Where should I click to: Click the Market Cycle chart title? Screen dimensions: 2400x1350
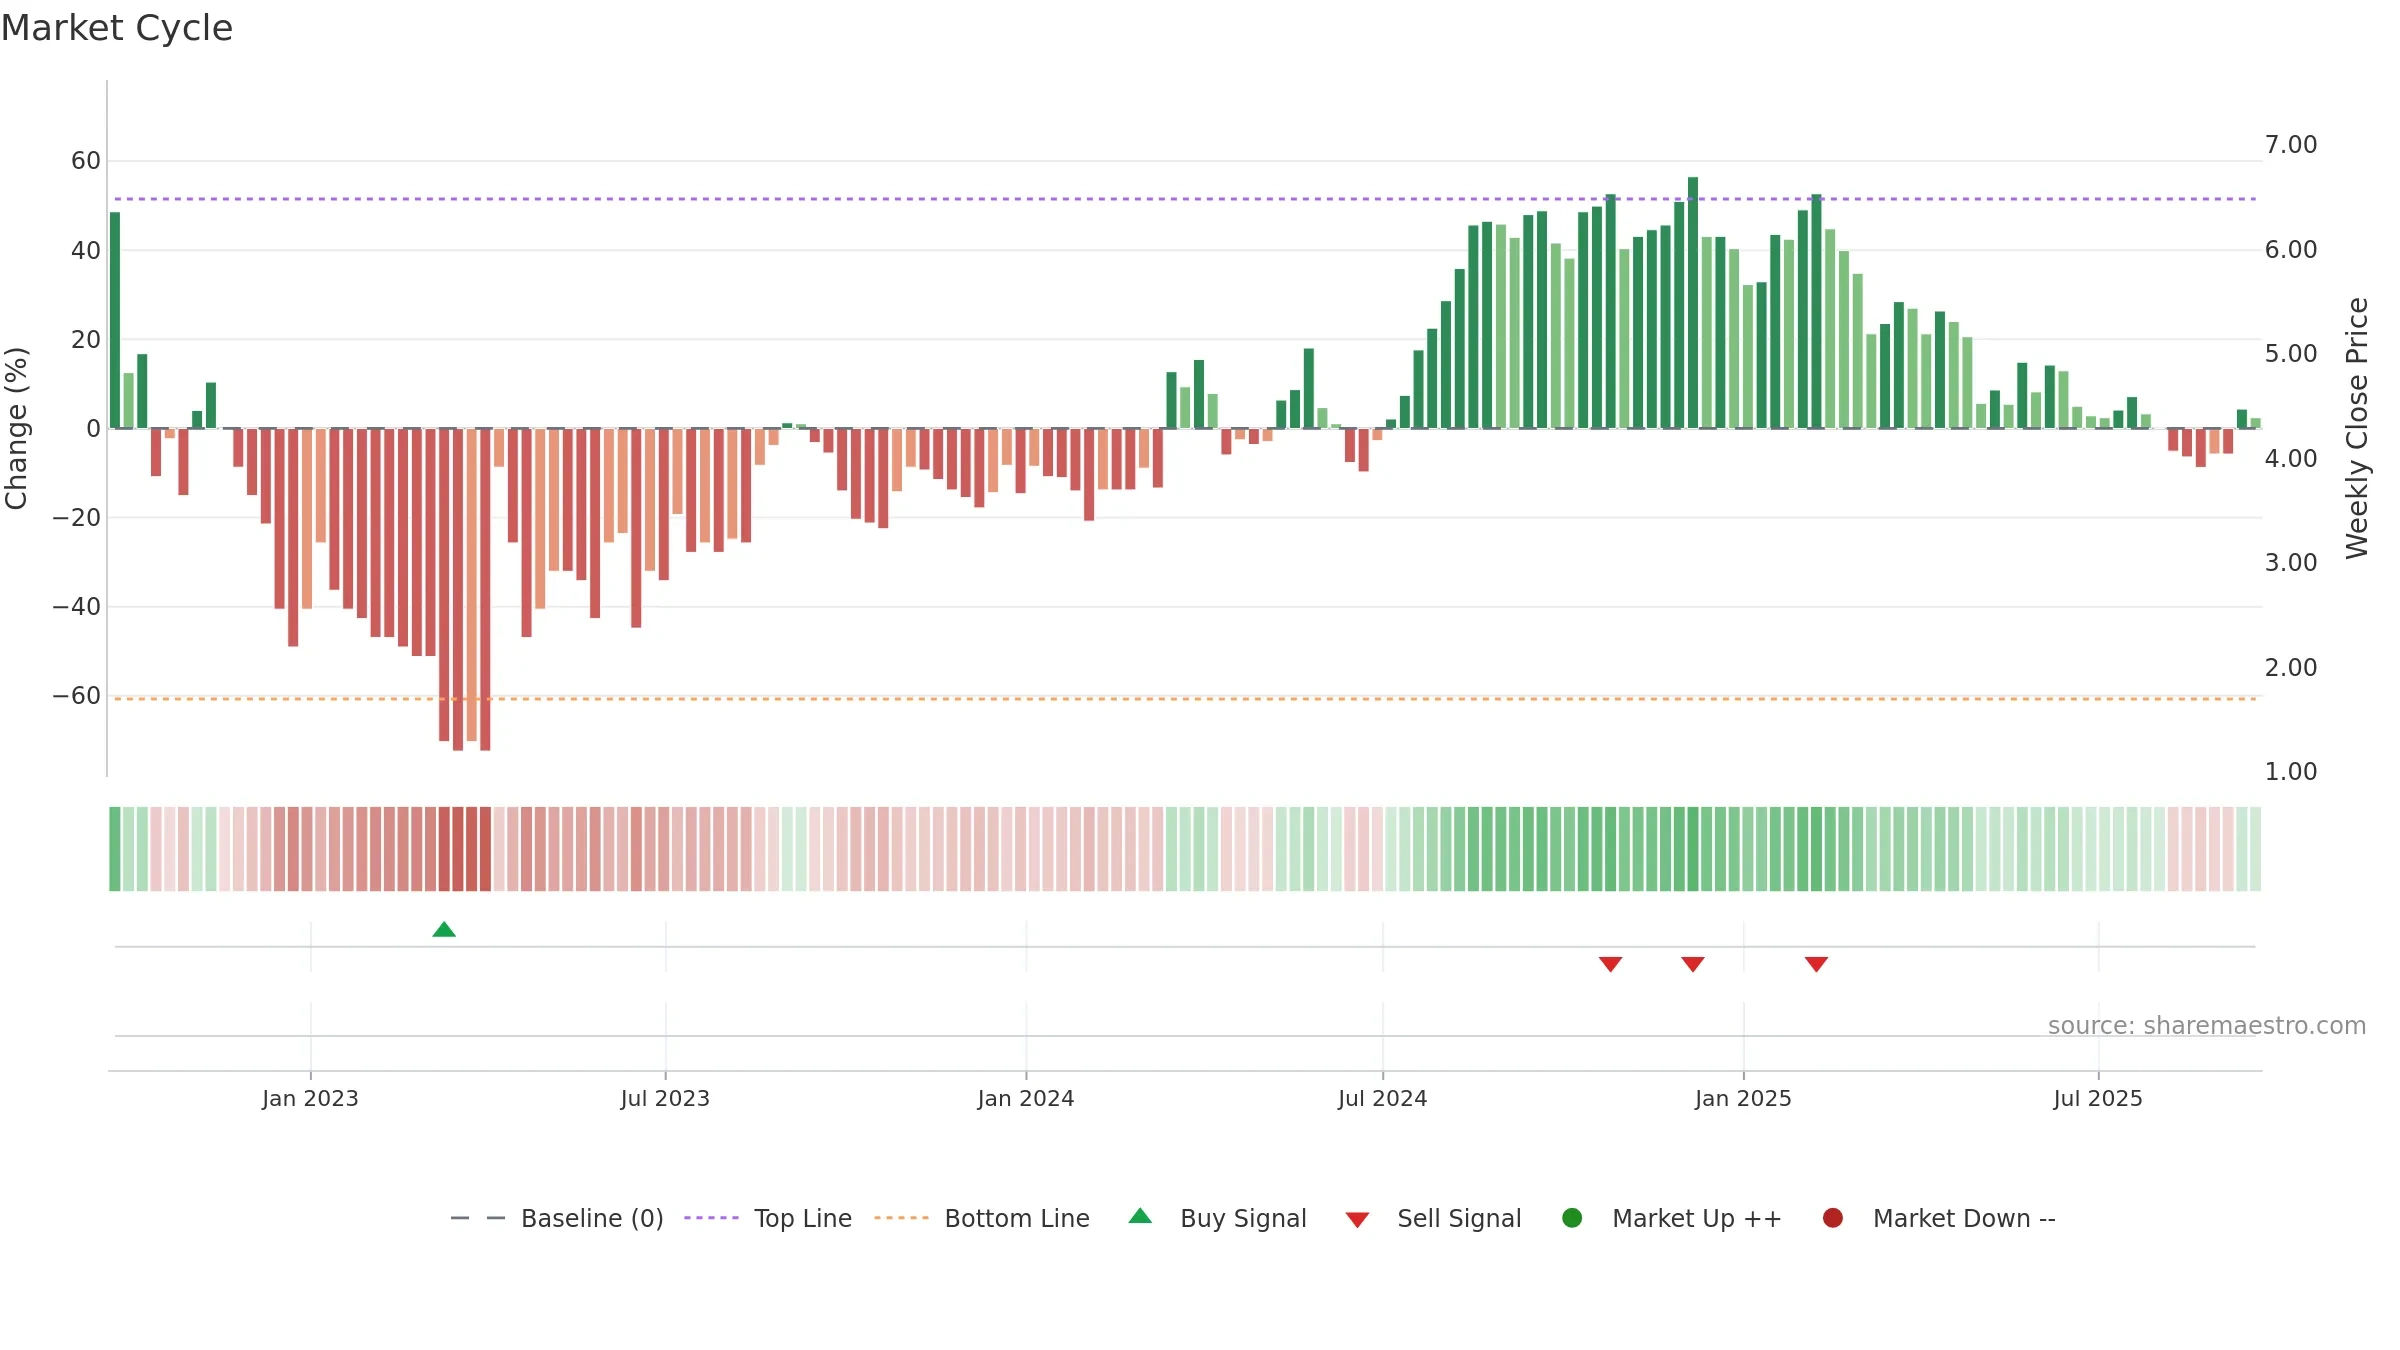coord(117,28)
